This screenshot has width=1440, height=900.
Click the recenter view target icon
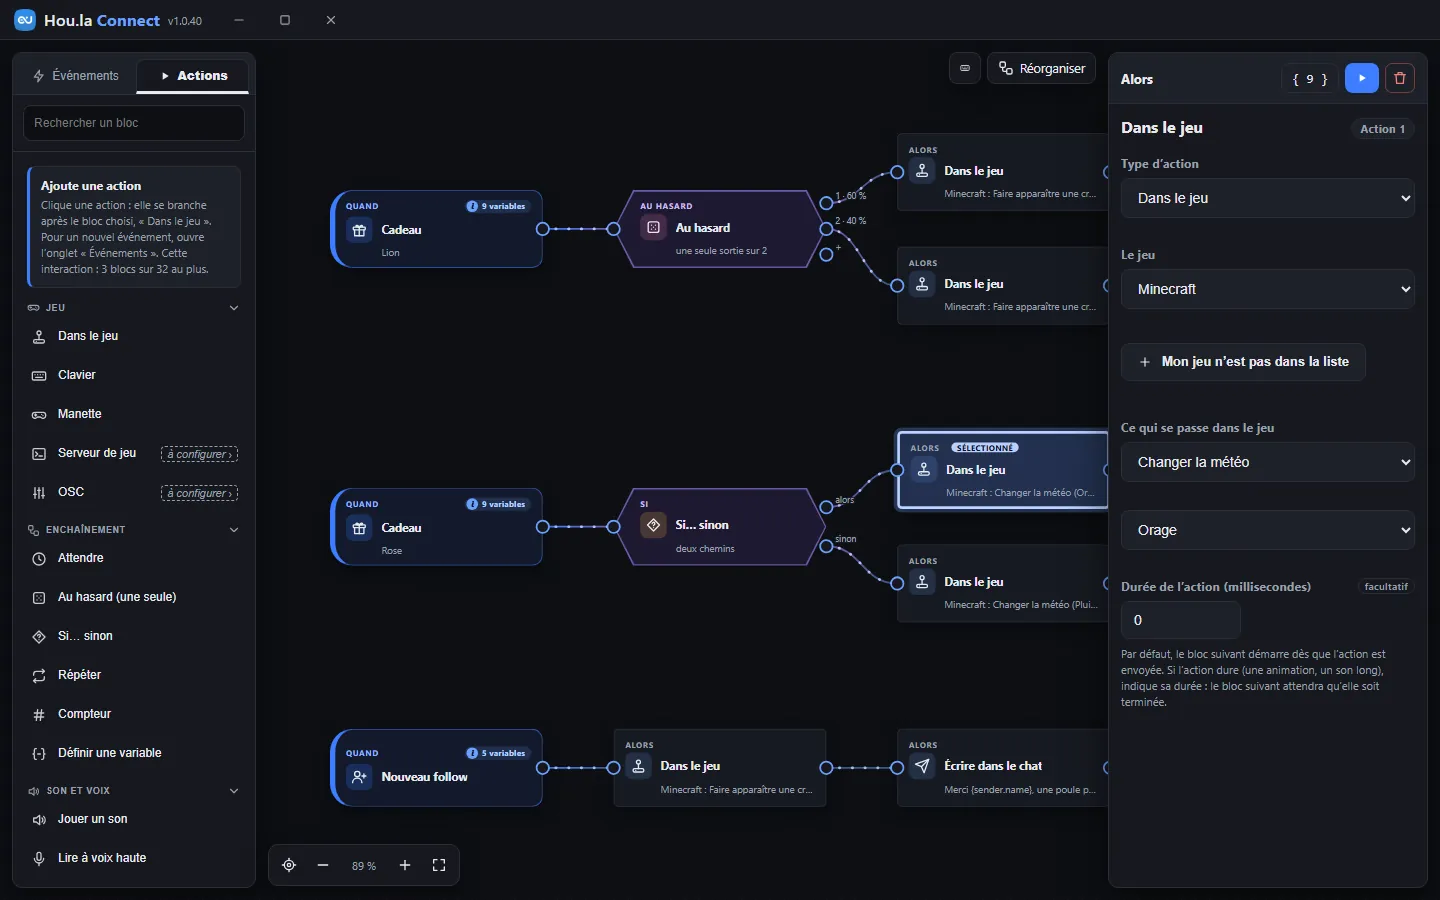pos(289,865)
